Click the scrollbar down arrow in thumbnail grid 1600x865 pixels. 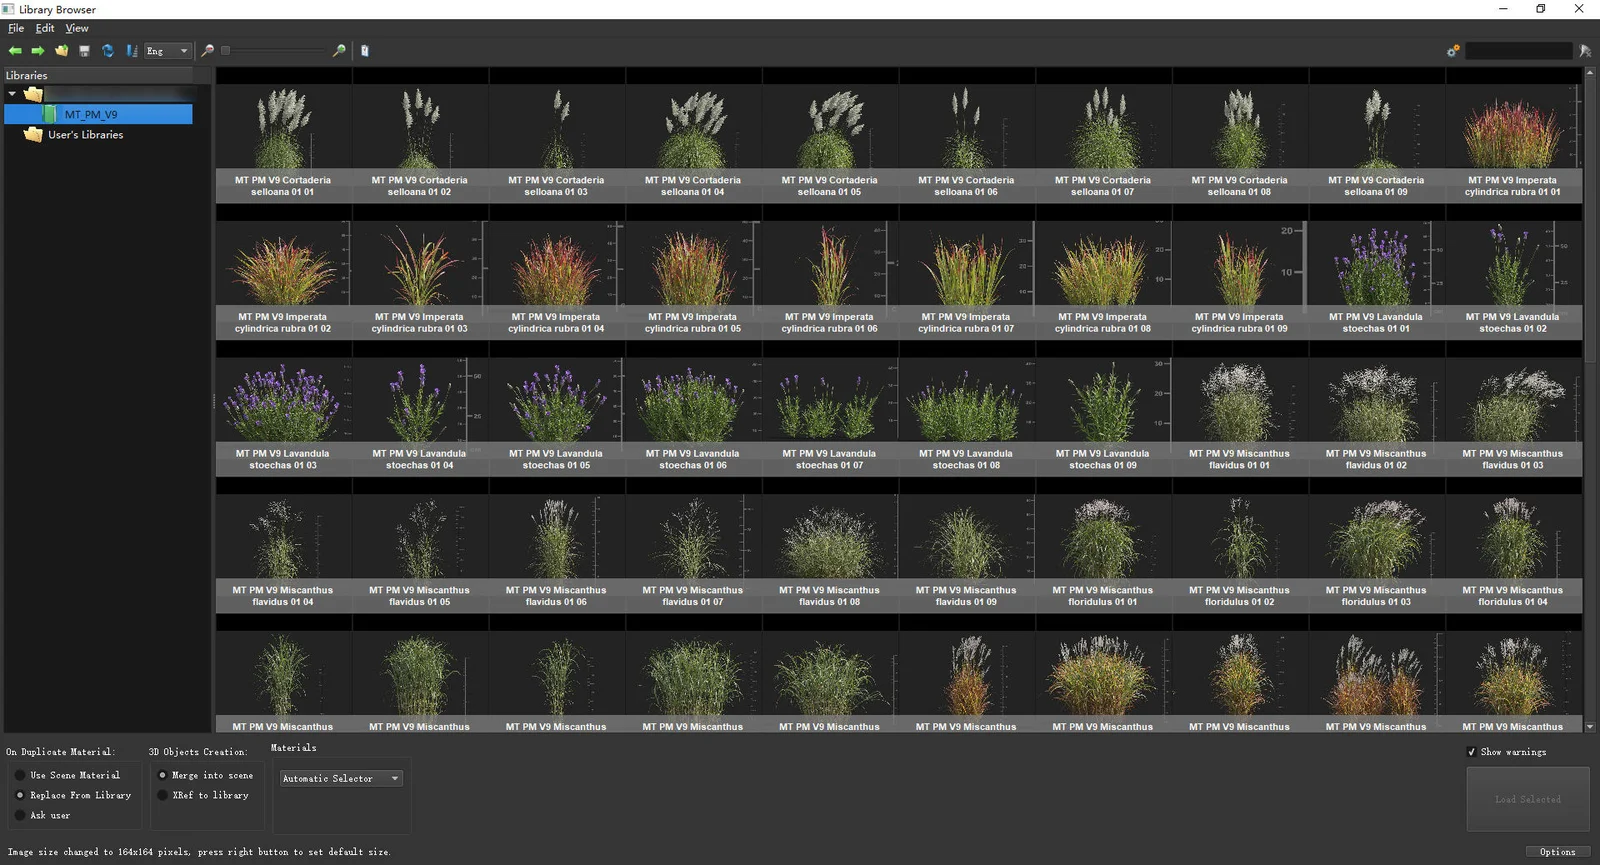pos(1590,727)
